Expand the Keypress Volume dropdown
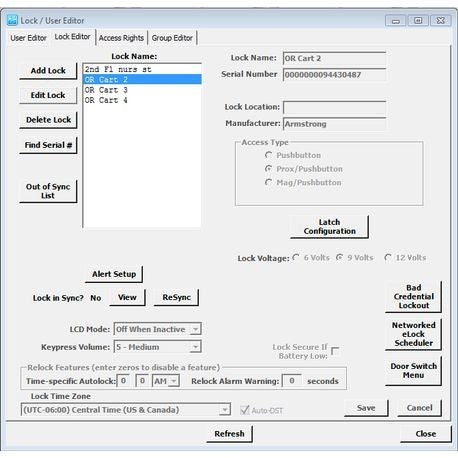458x458 pixels. pyautogui.click(x=196, y=347)
